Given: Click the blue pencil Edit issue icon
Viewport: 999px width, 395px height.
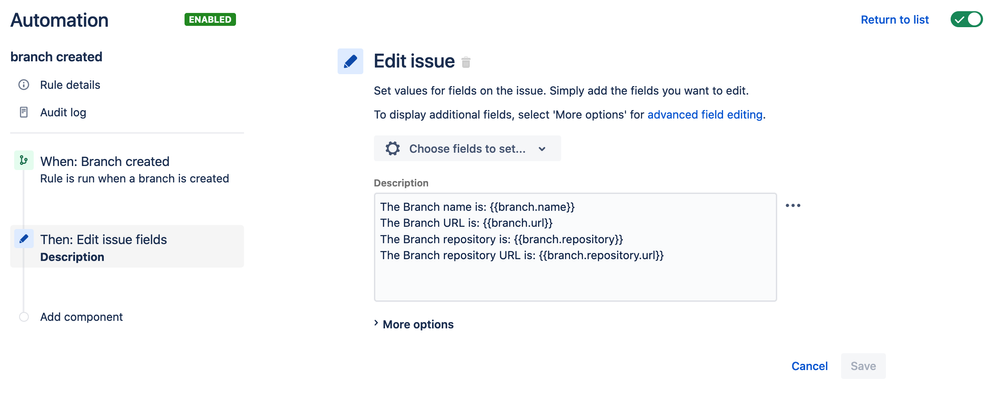Looking at the screenshot, I should (x=350, y=61).
